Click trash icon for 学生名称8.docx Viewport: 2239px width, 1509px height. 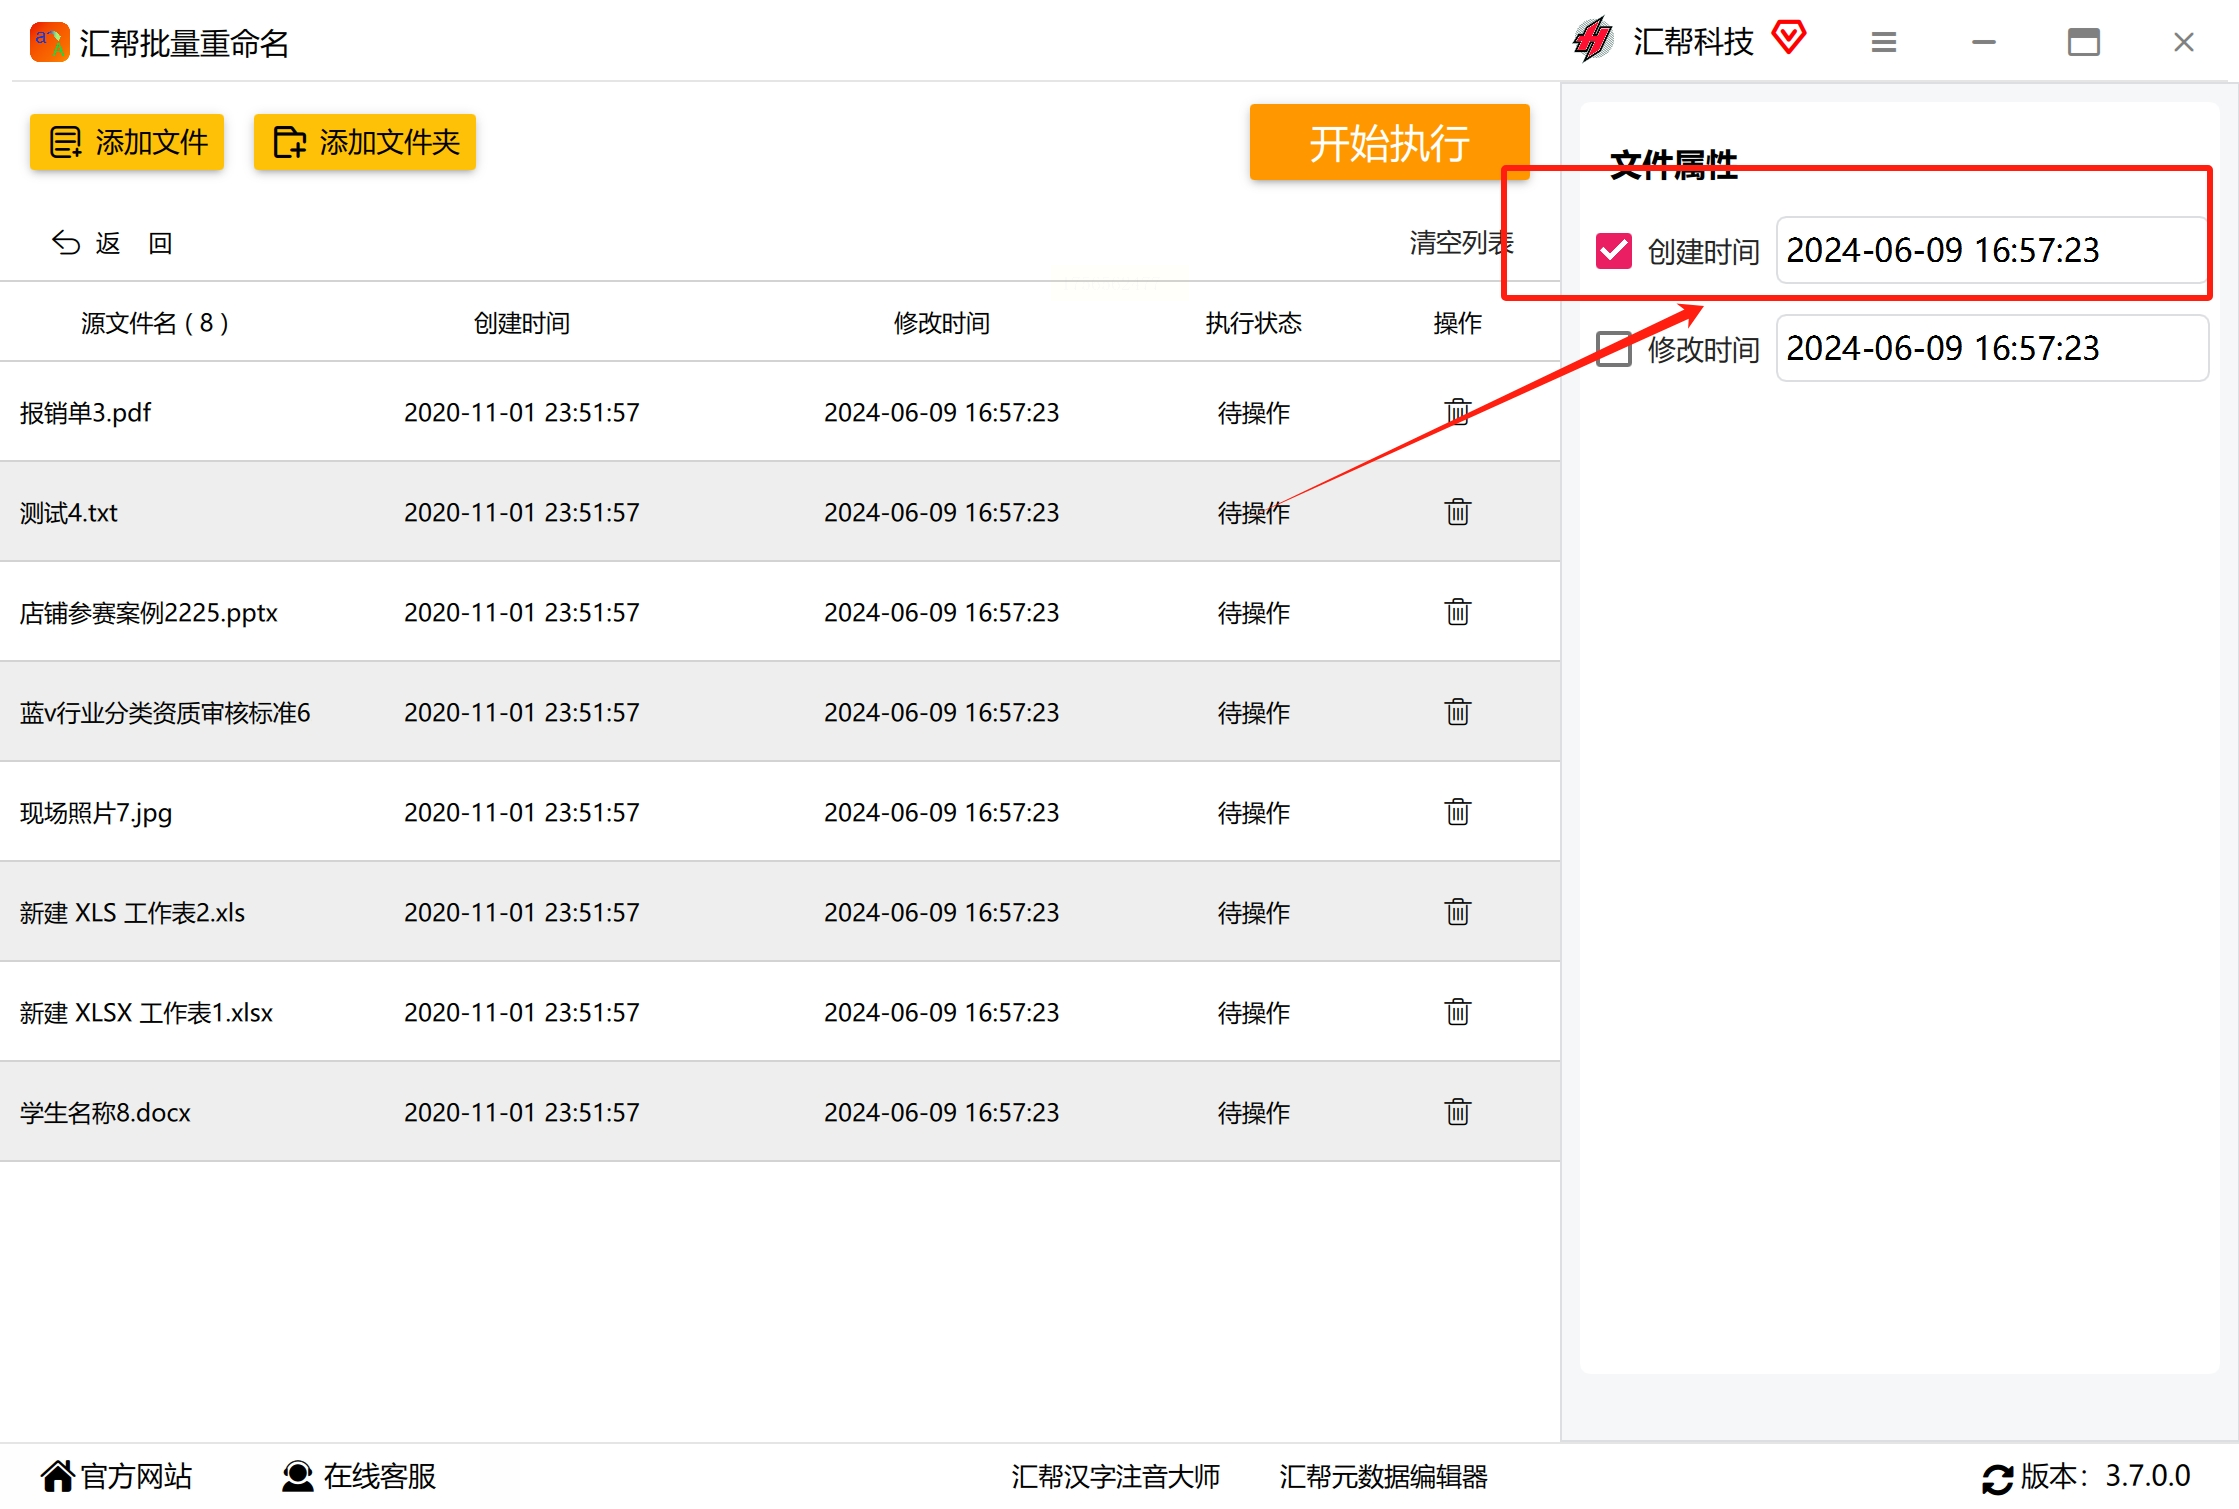click(x=1457, y=1112)
